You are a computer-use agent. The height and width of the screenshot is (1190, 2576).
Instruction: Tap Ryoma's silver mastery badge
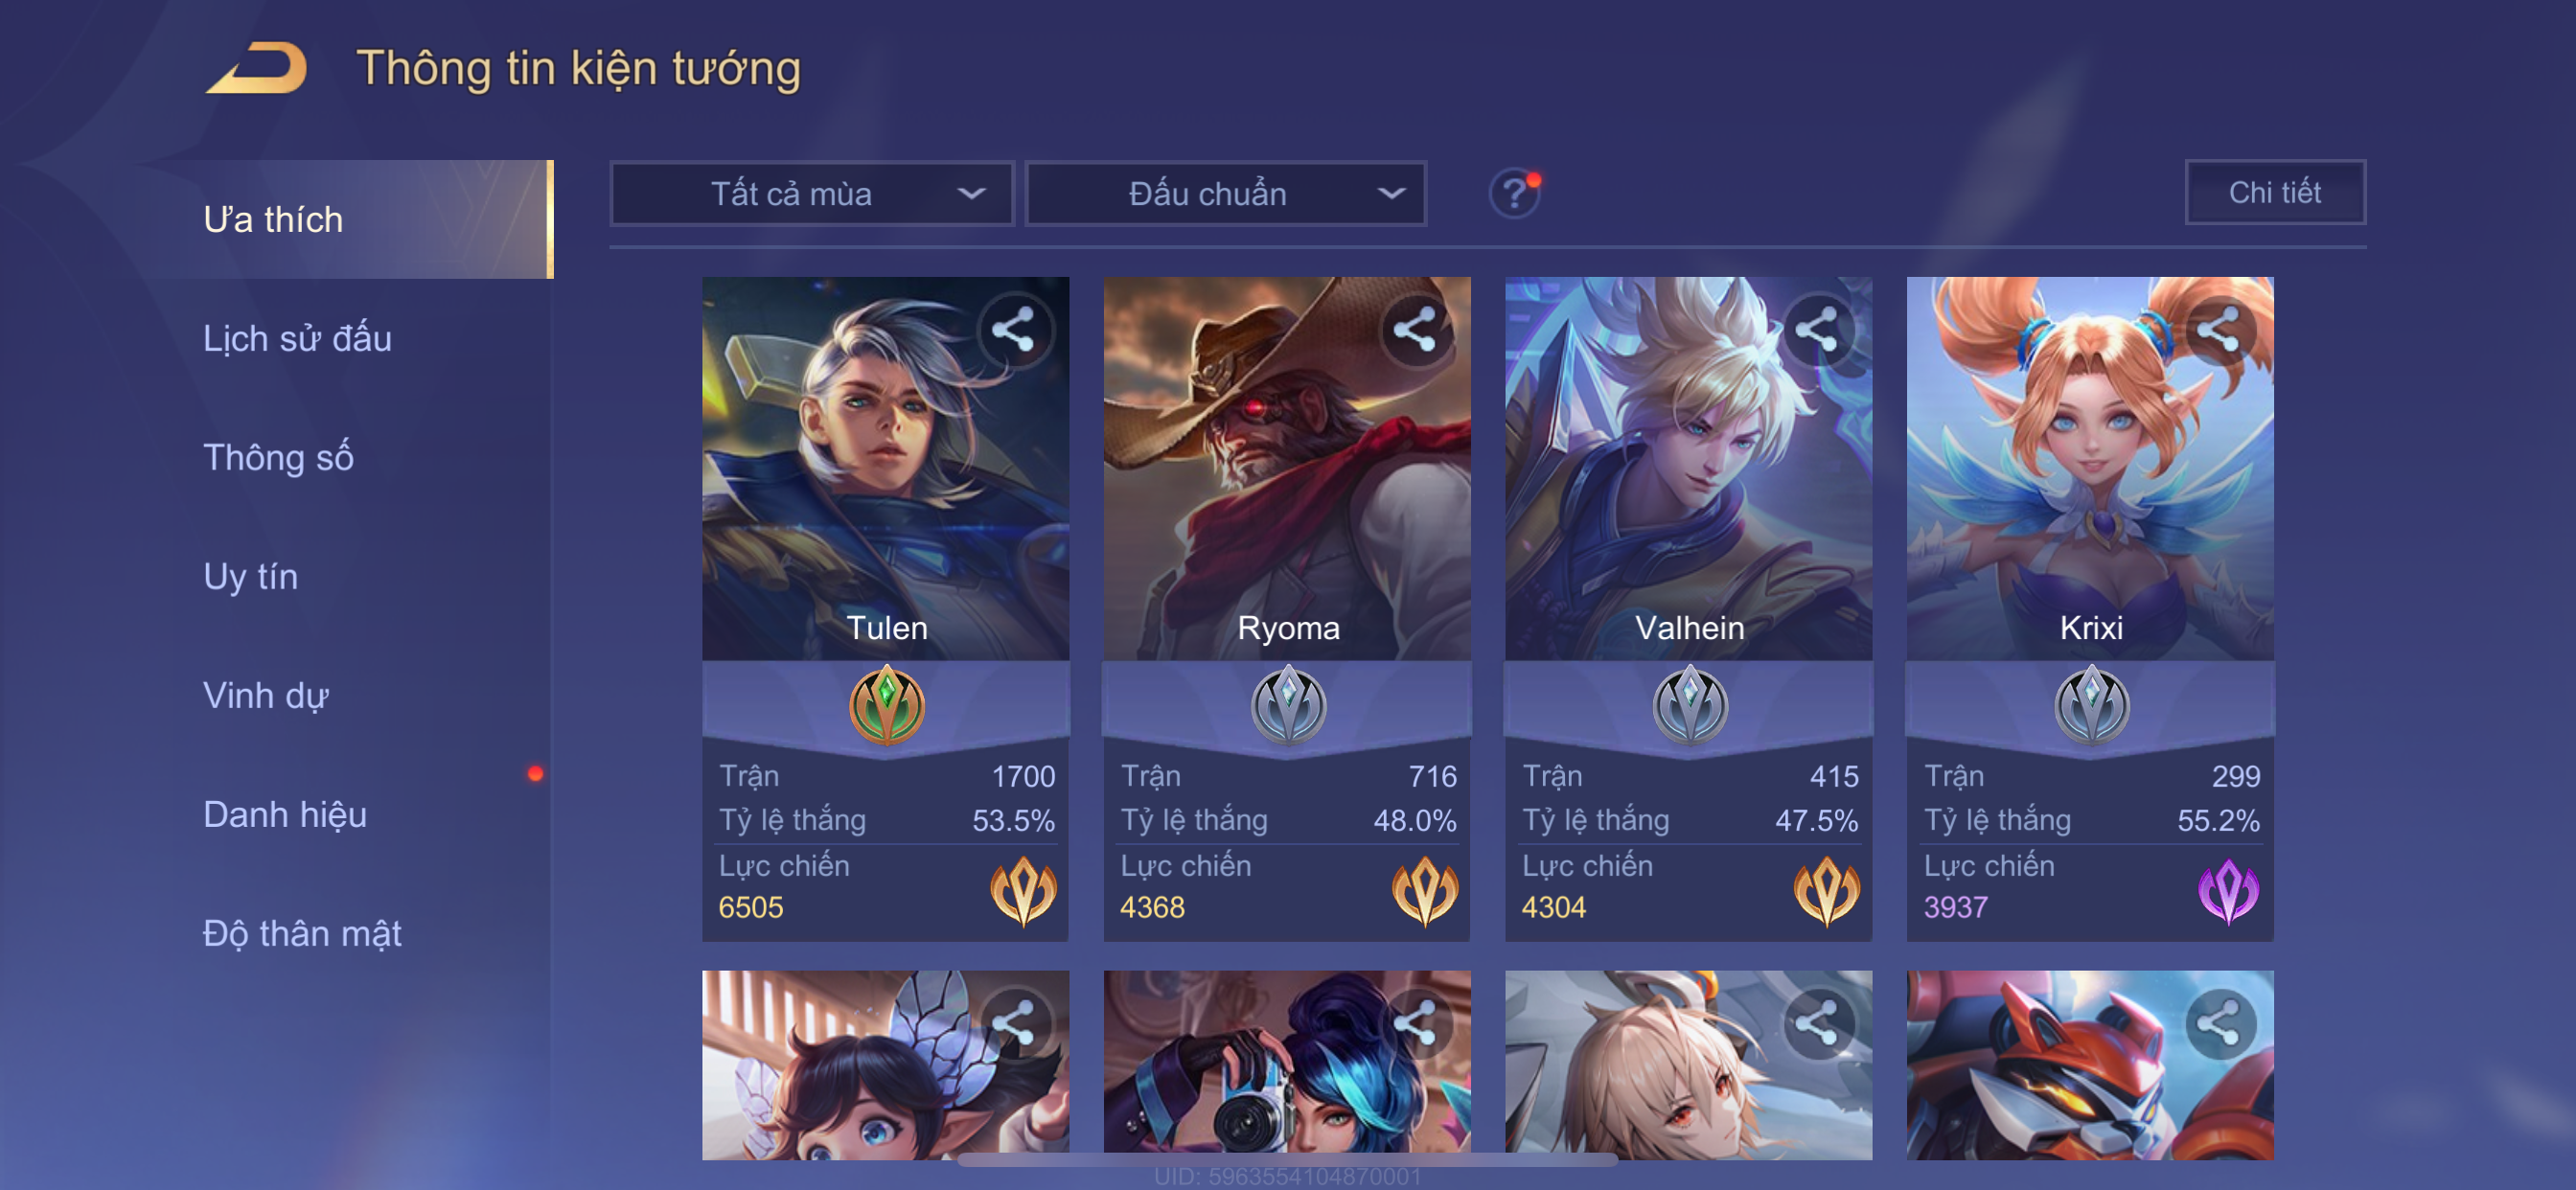pos(1288,705)
